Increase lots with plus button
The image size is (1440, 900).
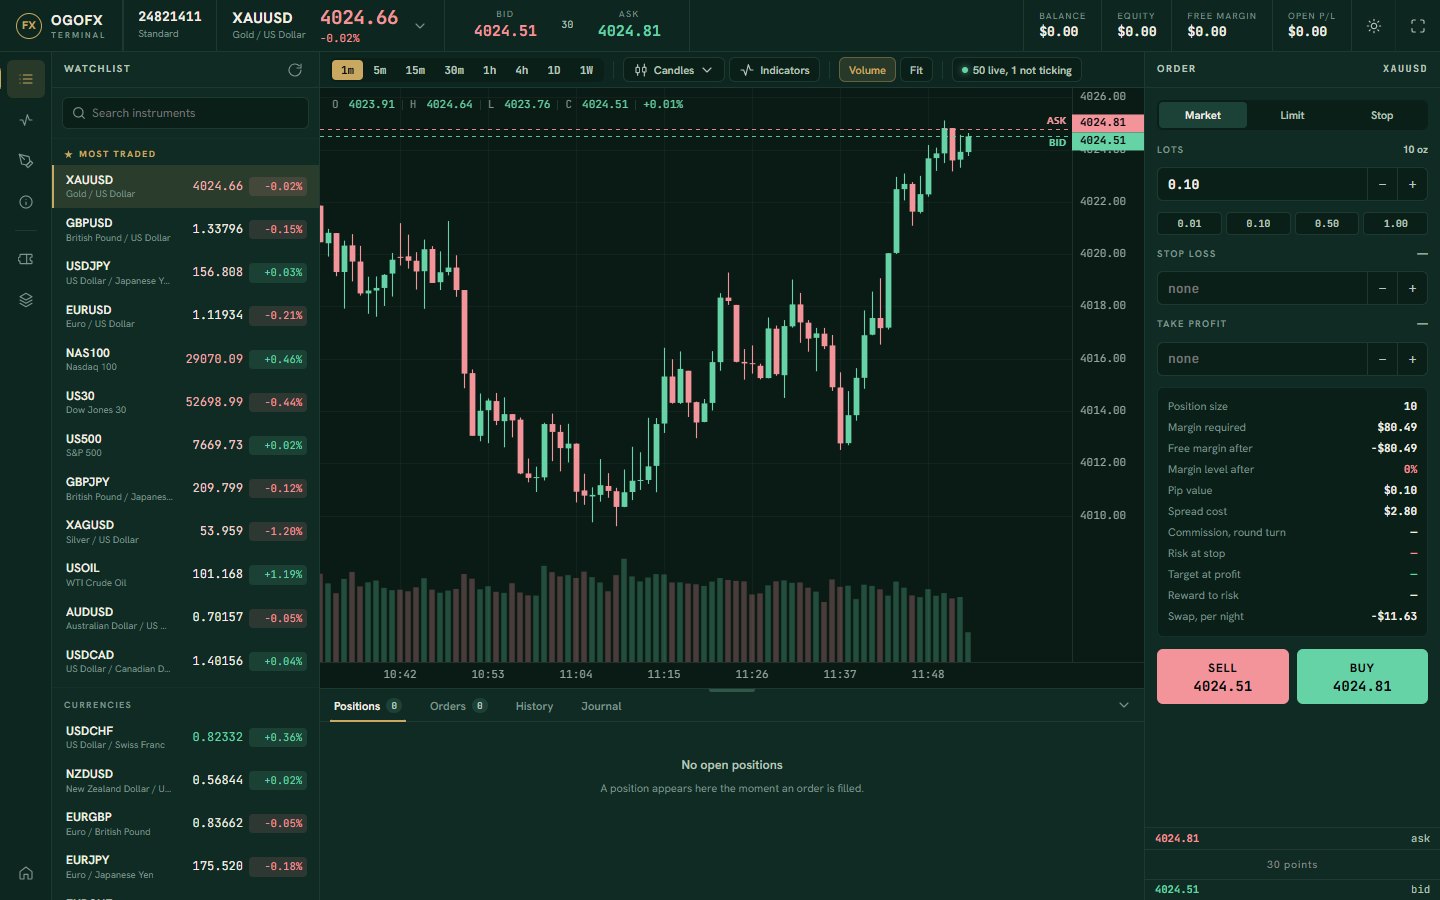coord(1412,185)
